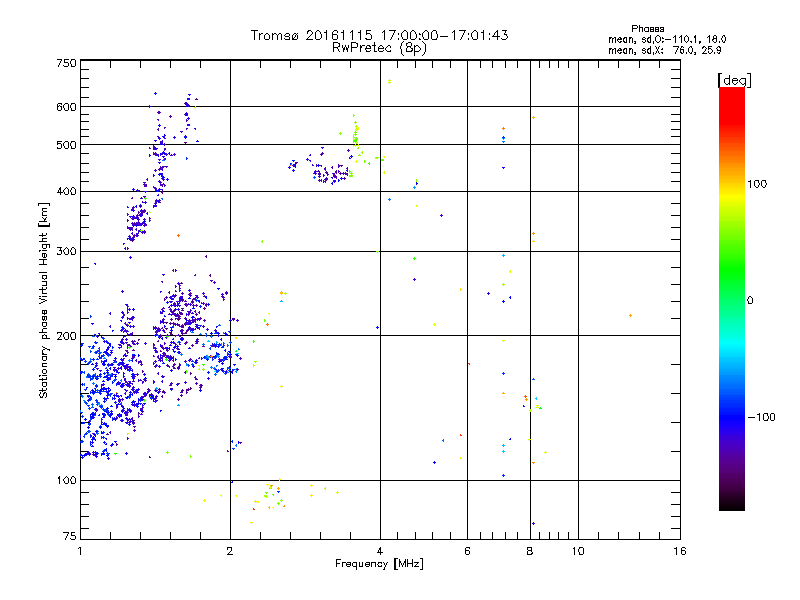
Task: Click the green zero-degree region of the colorbar
Action: click(732, 300)
